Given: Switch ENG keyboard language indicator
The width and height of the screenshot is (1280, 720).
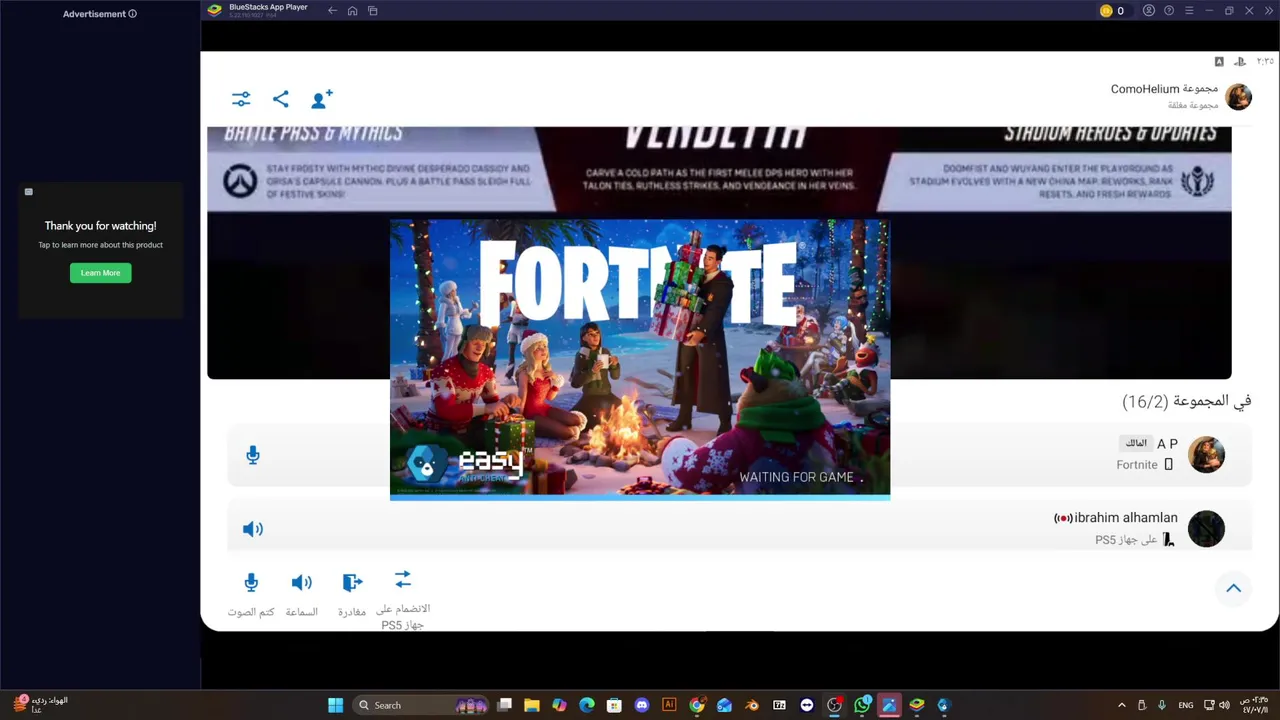Looking at the screenshot, I should point(1186,705).
